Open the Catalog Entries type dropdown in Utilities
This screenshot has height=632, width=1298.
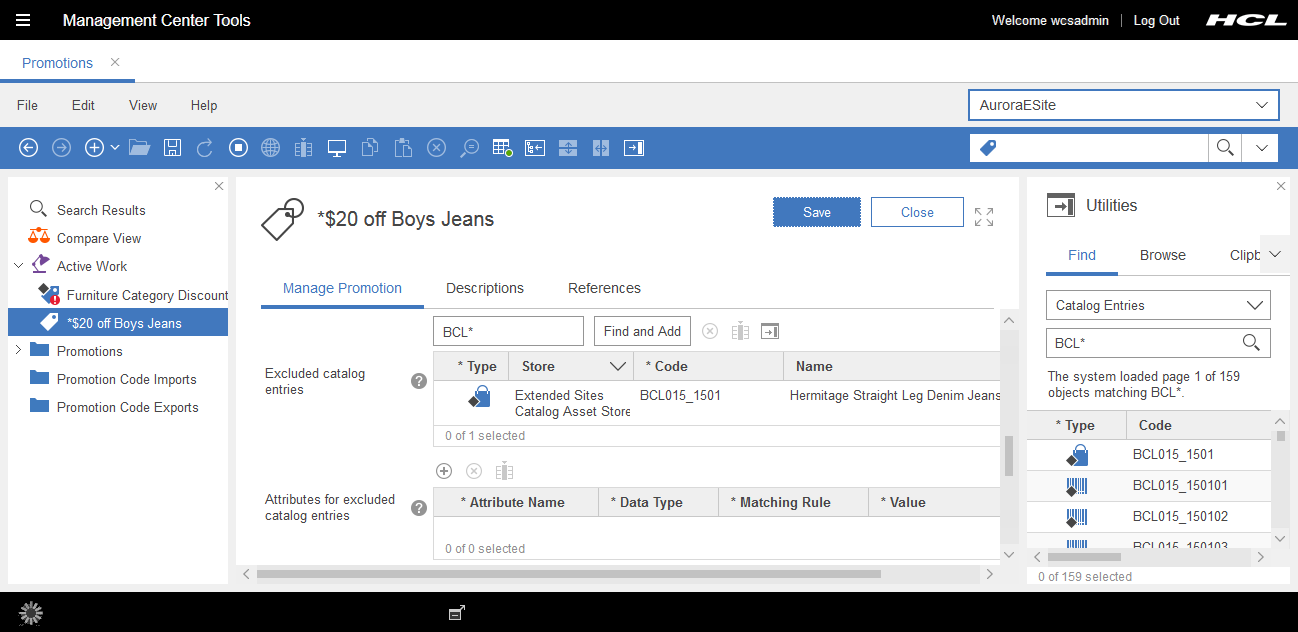tap(1157, 305)
